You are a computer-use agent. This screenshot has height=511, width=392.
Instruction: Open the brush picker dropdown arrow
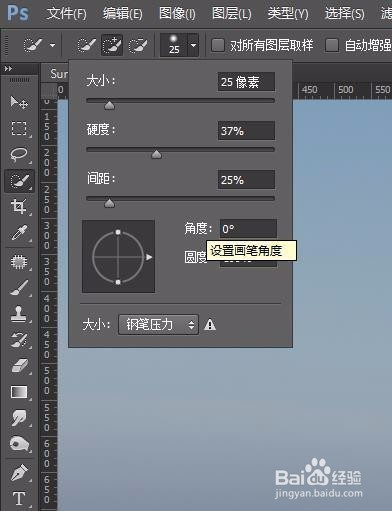[x=193, y=45]
